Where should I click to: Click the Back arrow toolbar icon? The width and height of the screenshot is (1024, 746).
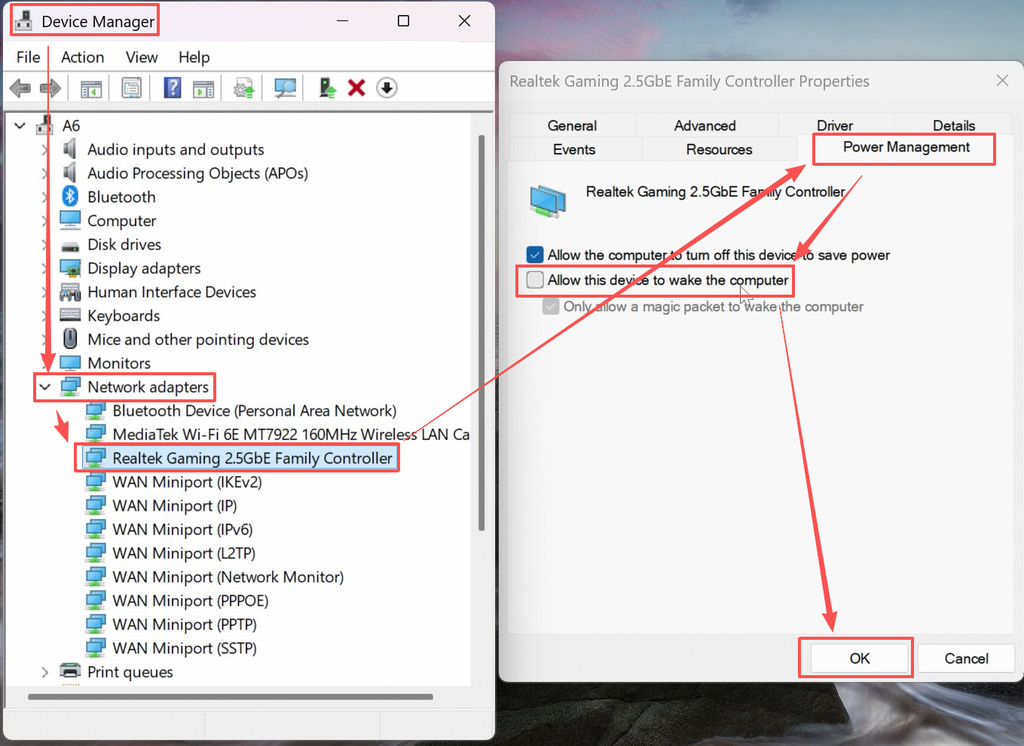20,88
